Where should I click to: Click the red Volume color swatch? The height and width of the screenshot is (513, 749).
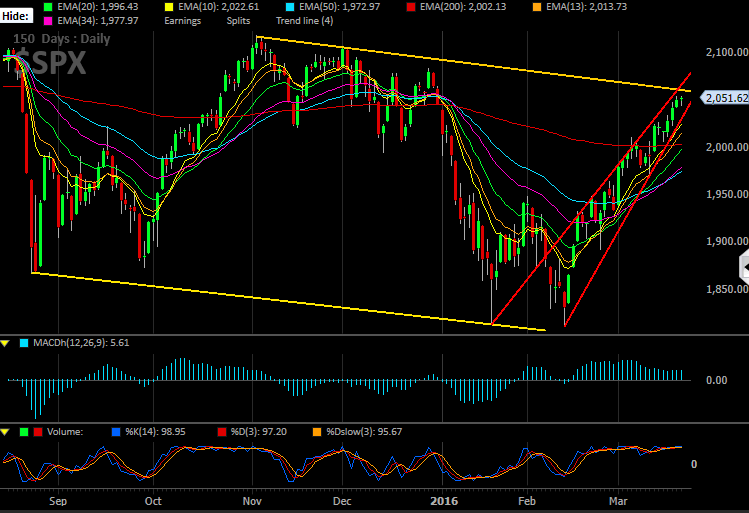click(x=38, y=432)
